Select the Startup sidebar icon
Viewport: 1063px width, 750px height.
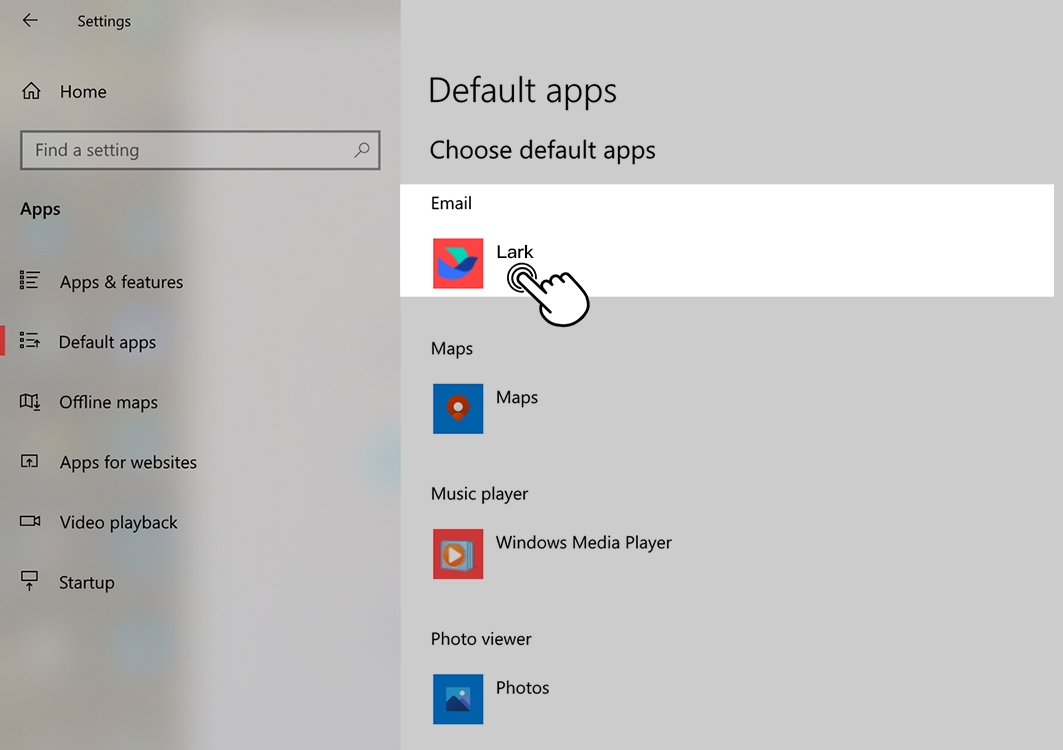click(31, 582)
